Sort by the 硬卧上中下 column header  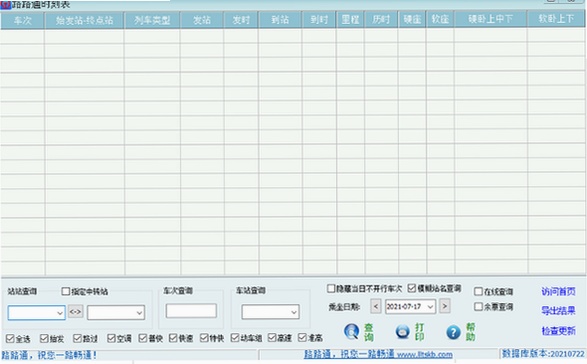click(x=490, y=19)
